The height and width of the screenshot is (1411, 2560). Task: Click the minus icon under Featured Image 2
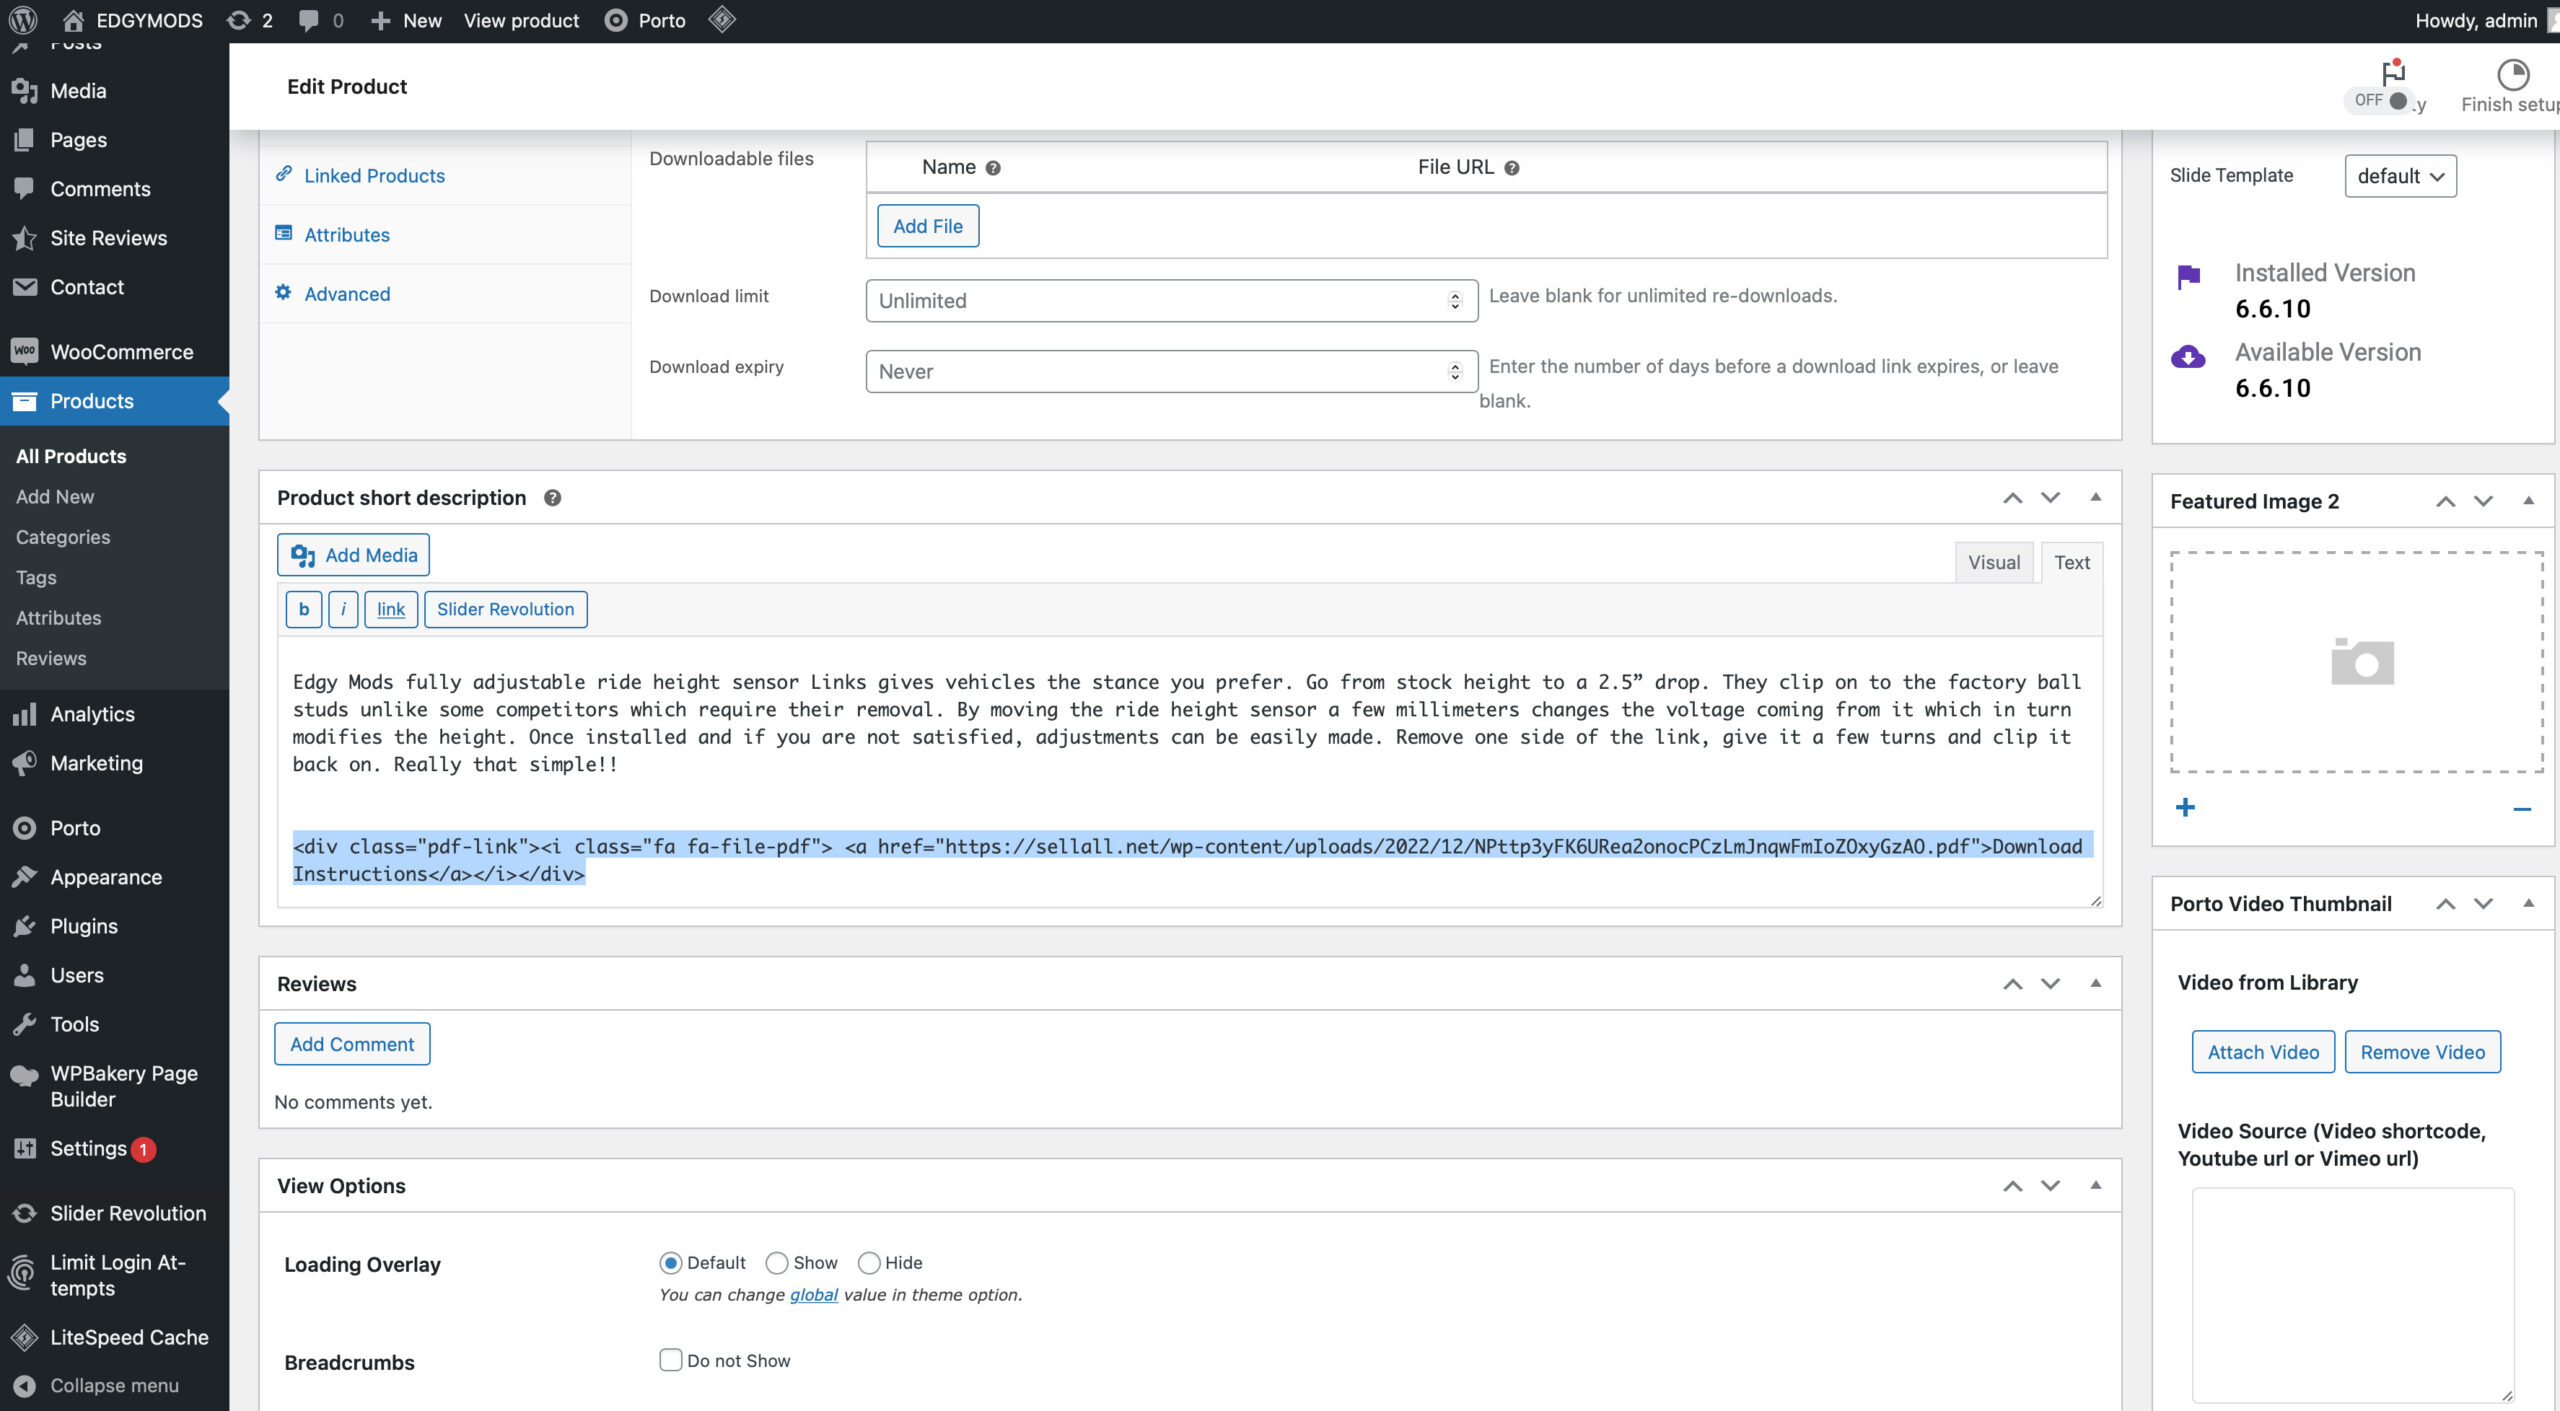2522,808
